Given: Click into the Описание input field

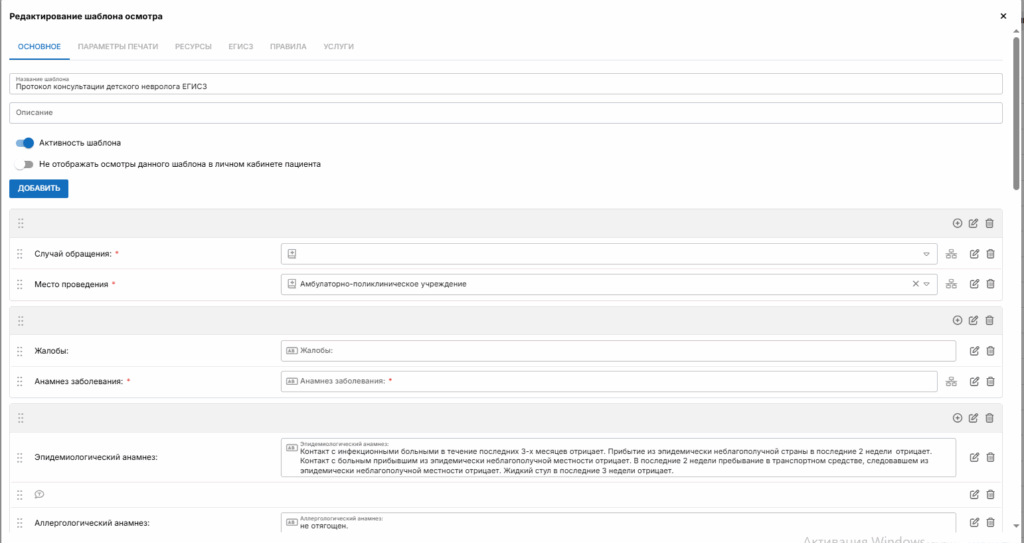Looking at the screenshot, I should click(x=505, y=113).
